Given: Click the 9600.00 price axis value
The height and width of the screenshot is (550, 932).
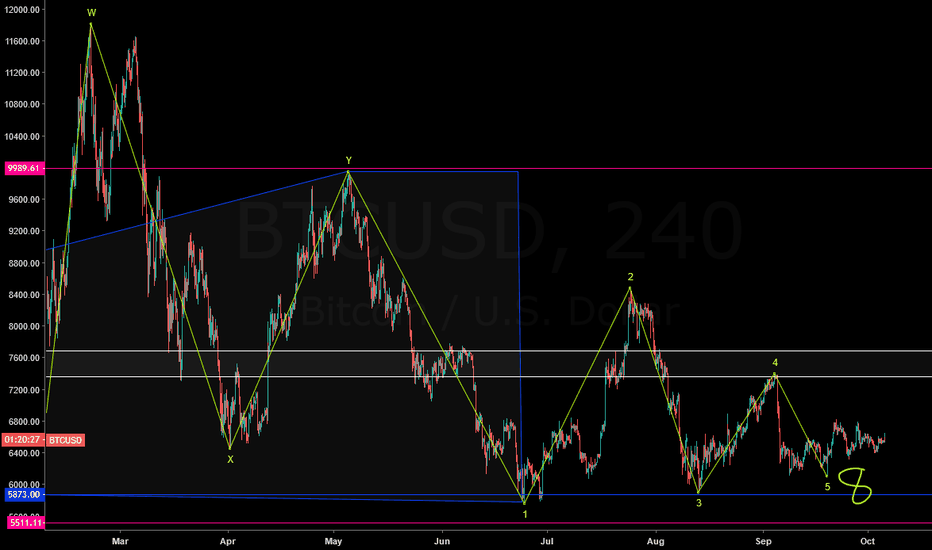Looking at the screenshot, I should coord(24,199).
